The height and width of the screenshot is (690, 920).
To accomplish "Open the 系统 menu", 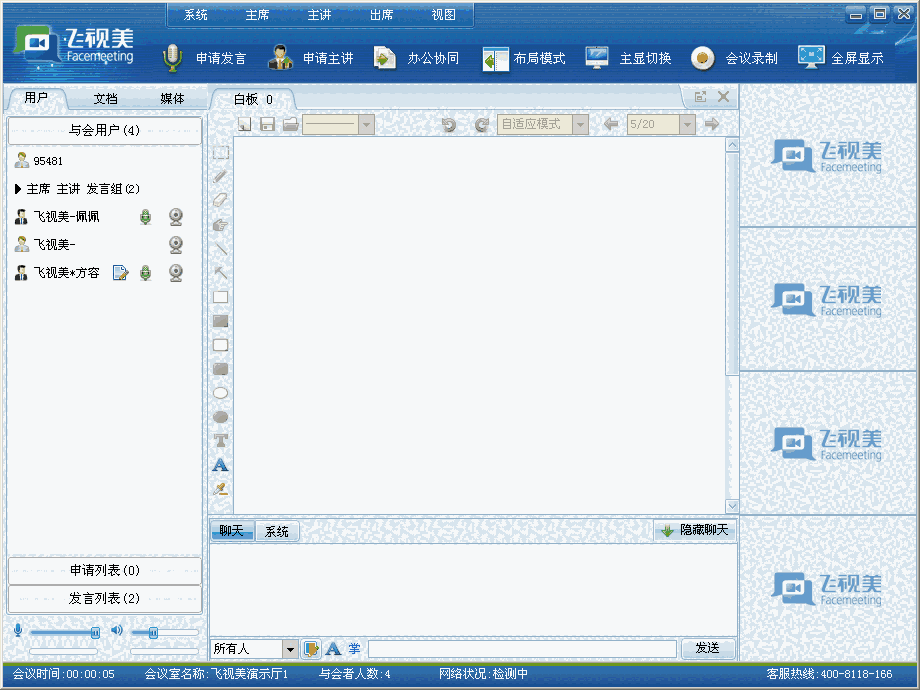I will [195, 15].
